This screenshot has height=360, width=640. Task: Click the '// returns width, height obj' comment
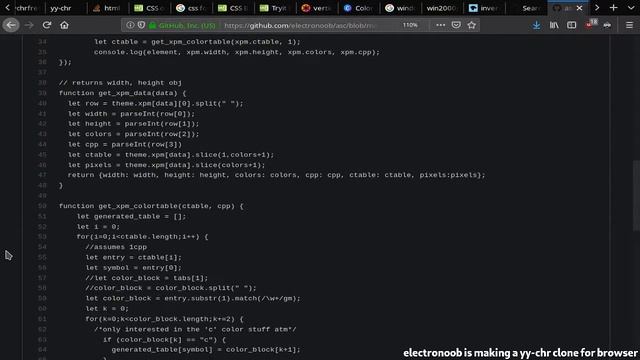coord(120,83)
